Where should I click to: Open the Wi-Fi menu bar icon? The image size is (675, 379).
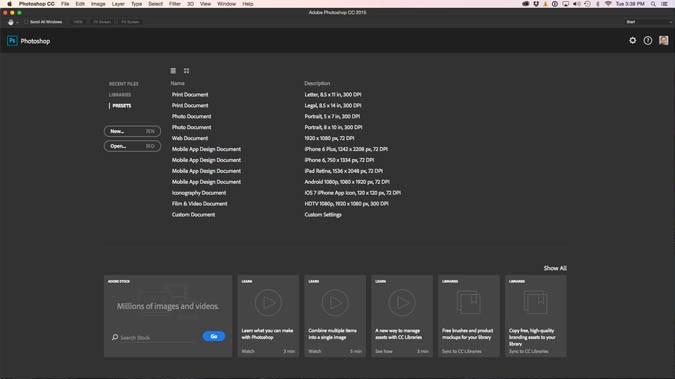click(x=608, y=4)
